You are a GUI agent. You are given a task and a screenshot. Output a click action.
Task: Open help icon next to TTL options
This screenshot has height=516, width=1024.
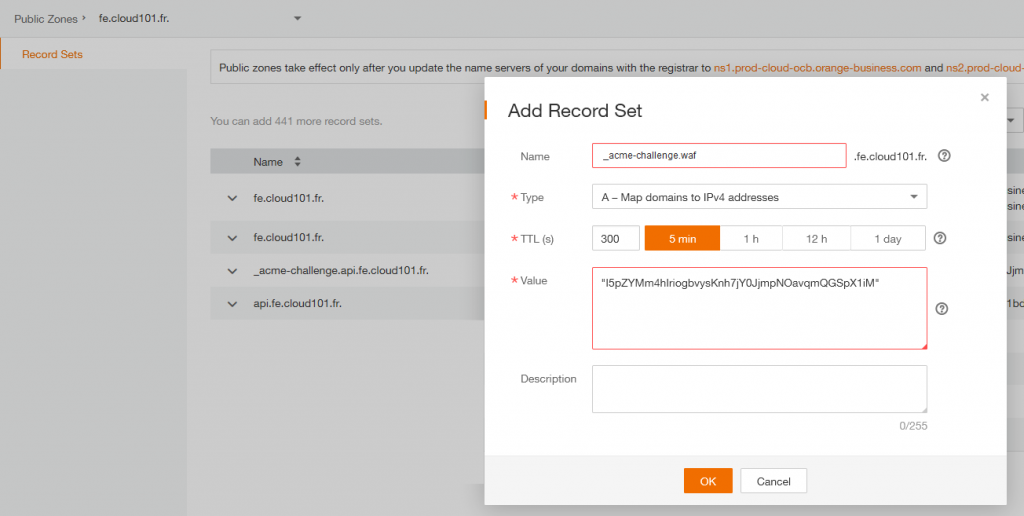940,238
